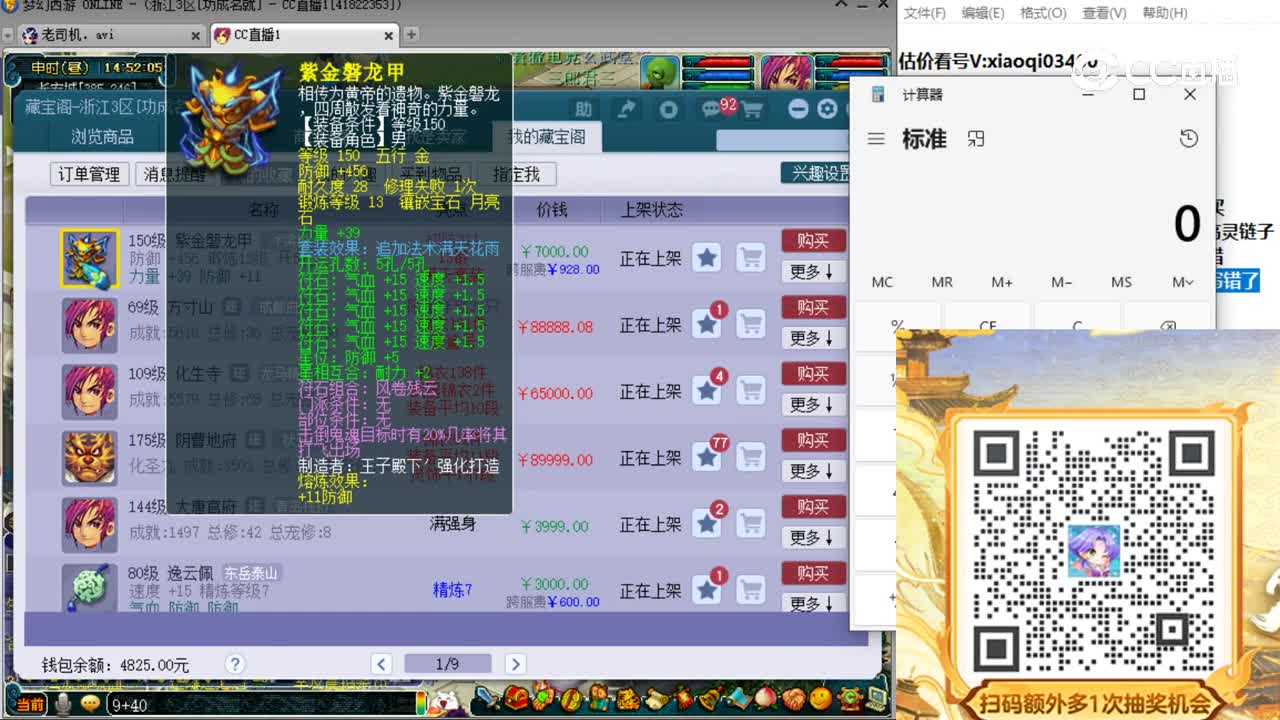Open the 指定我 filter
1280x720 pixels.
[x=517, y=174]
